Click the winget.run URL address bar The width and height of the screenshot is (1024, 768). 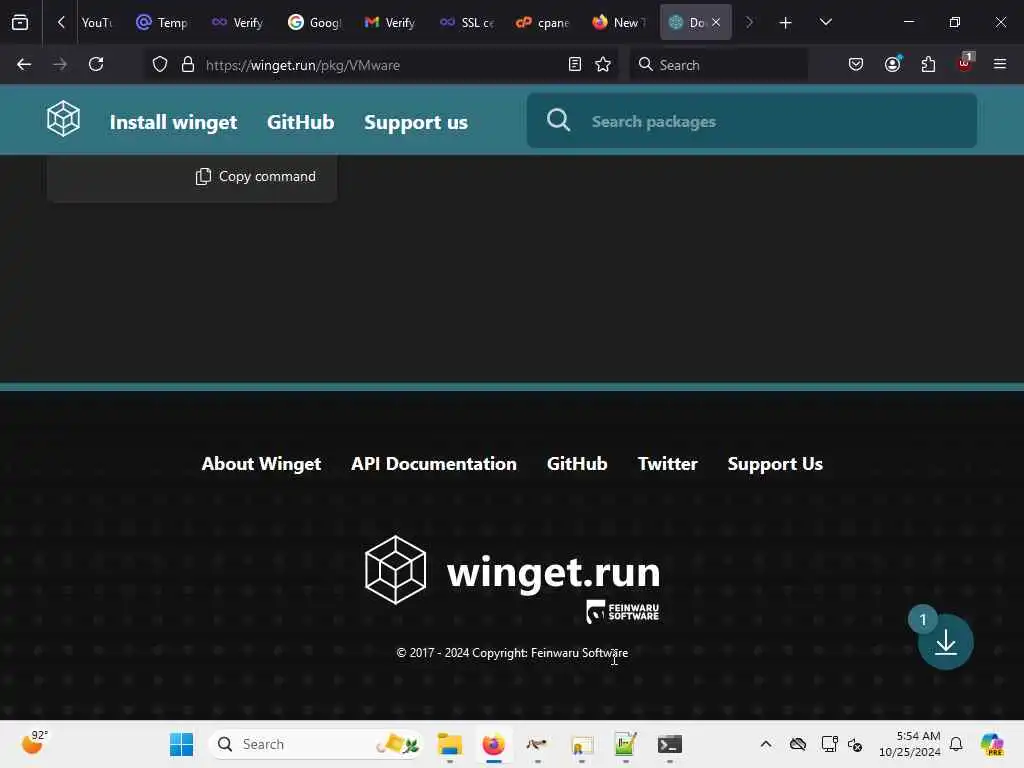tap(379, 65)
